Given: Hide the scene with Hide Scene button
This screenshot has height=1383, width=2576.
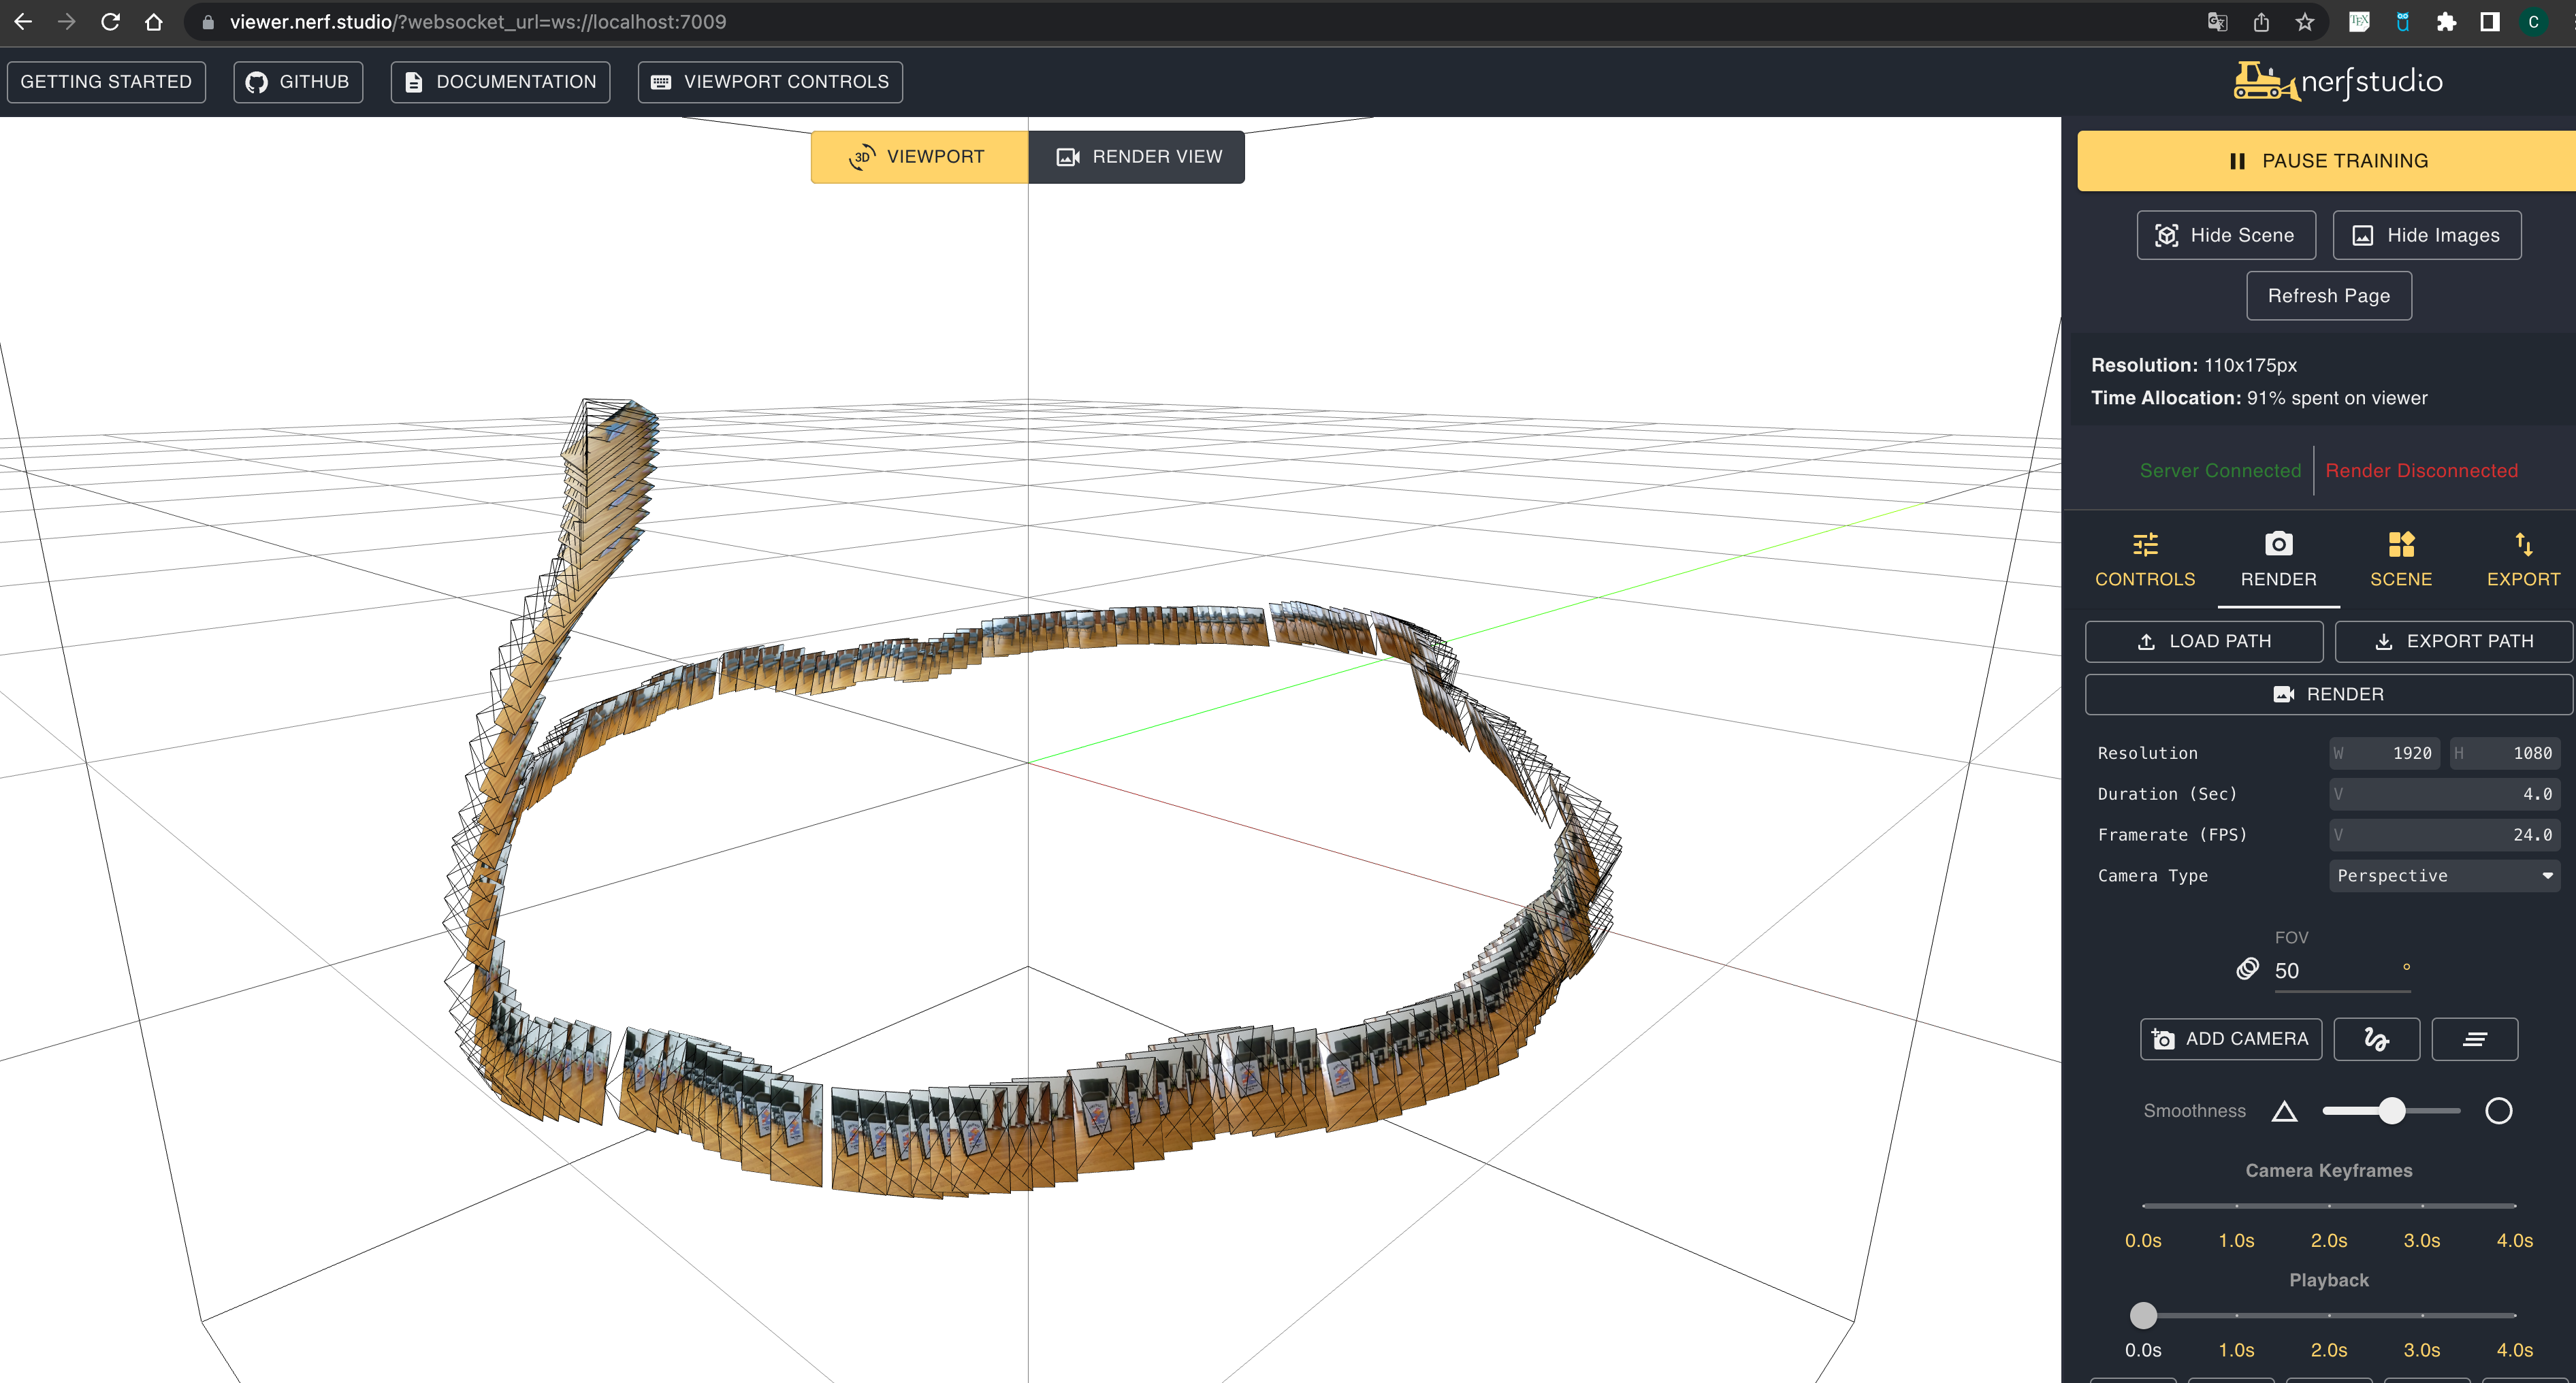Looking at the screenshot, I should [x=2226, y=234].
